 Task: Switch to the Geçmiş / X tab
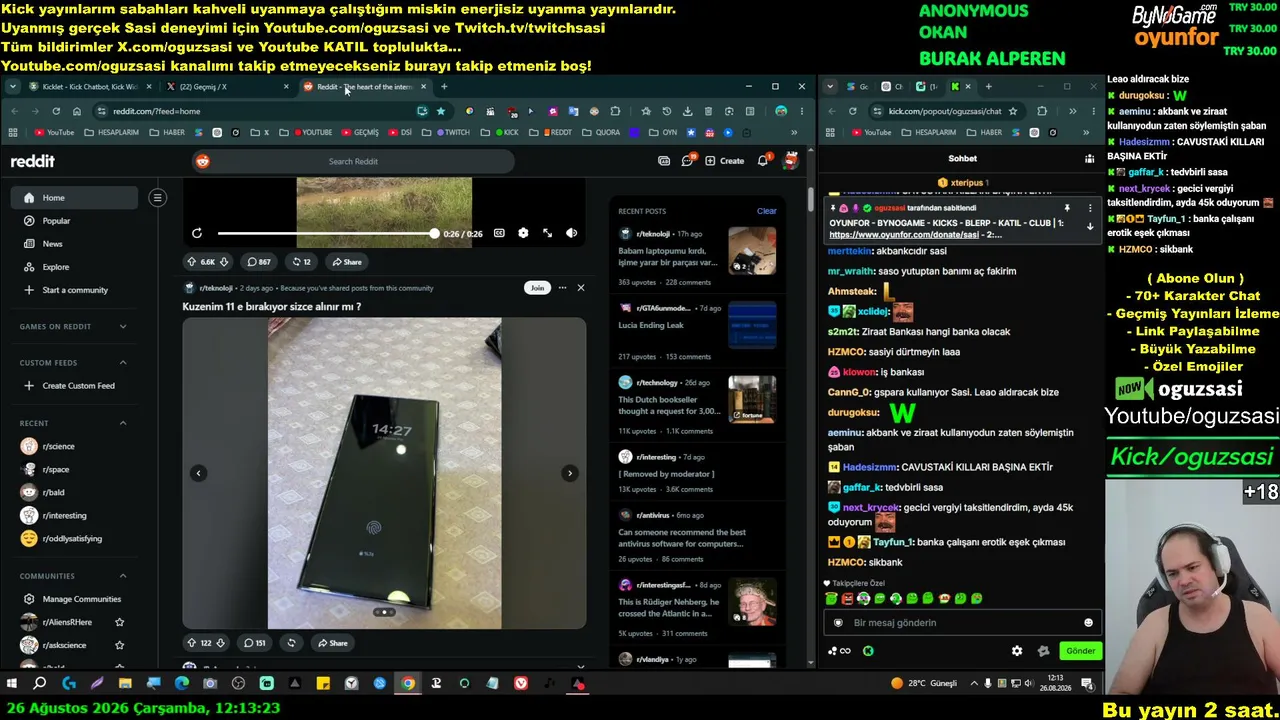click(x=227, y=87)
